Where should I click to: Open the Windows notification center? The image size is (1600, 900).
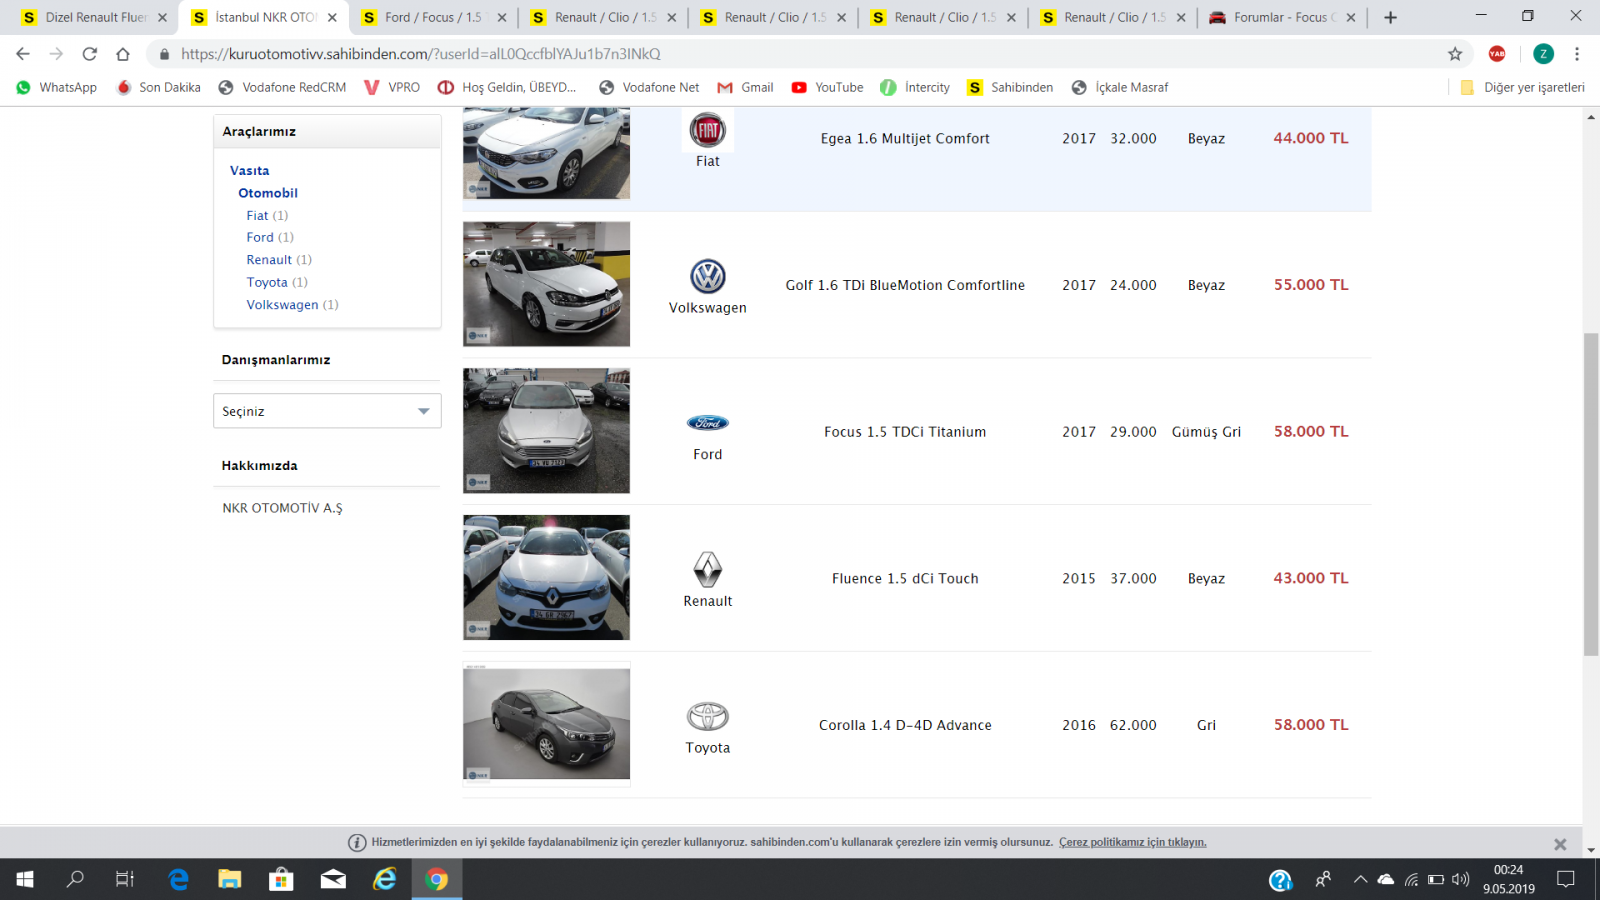click(x=1566, y=879)
